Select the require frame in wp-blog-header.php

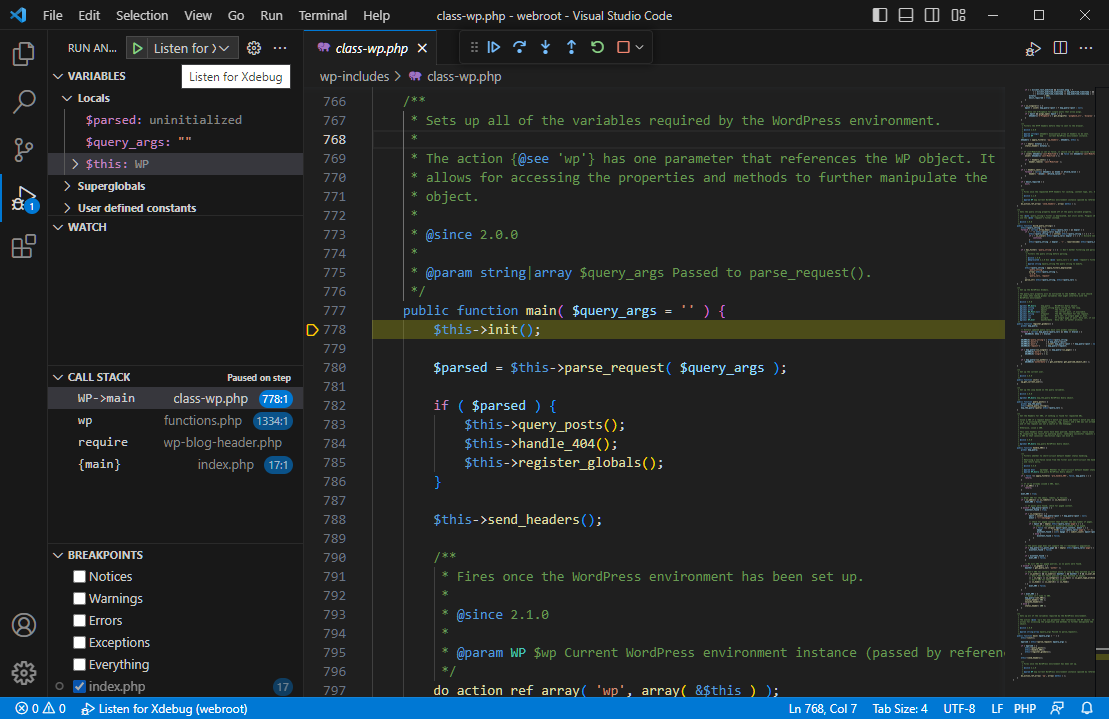(x=175, y=443)
